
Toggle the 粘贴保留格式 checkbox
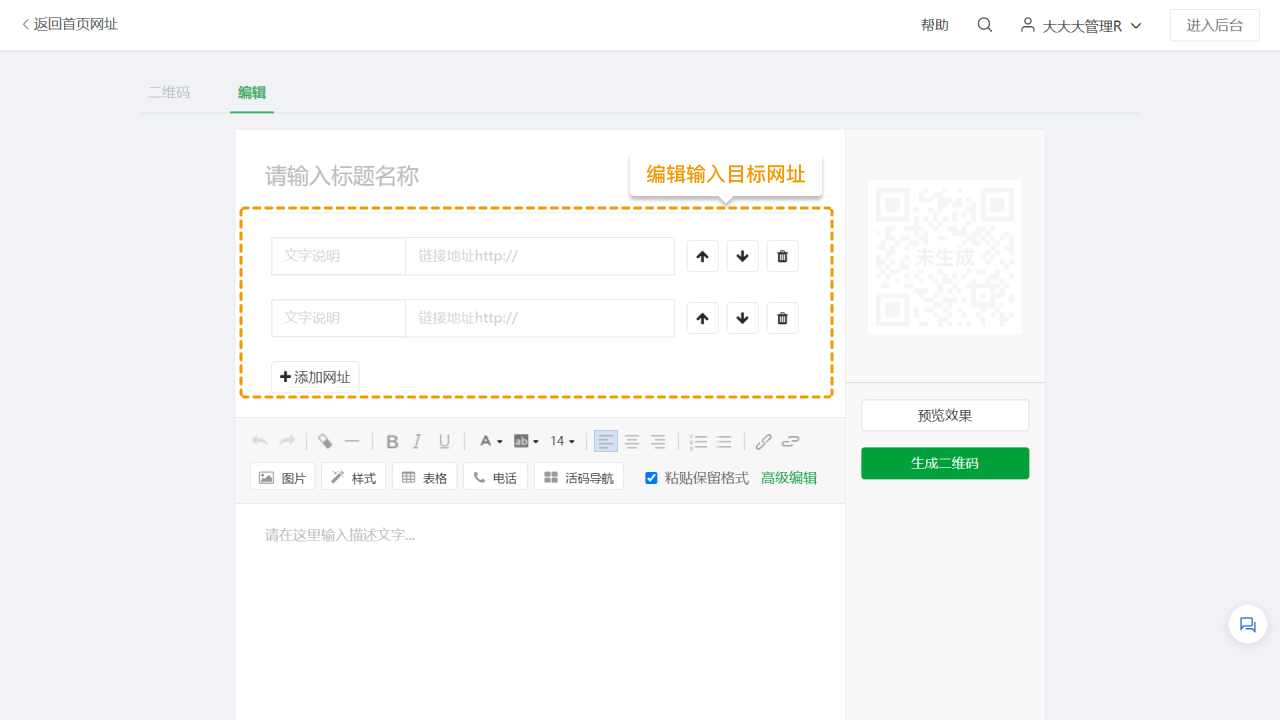(651, 478)
